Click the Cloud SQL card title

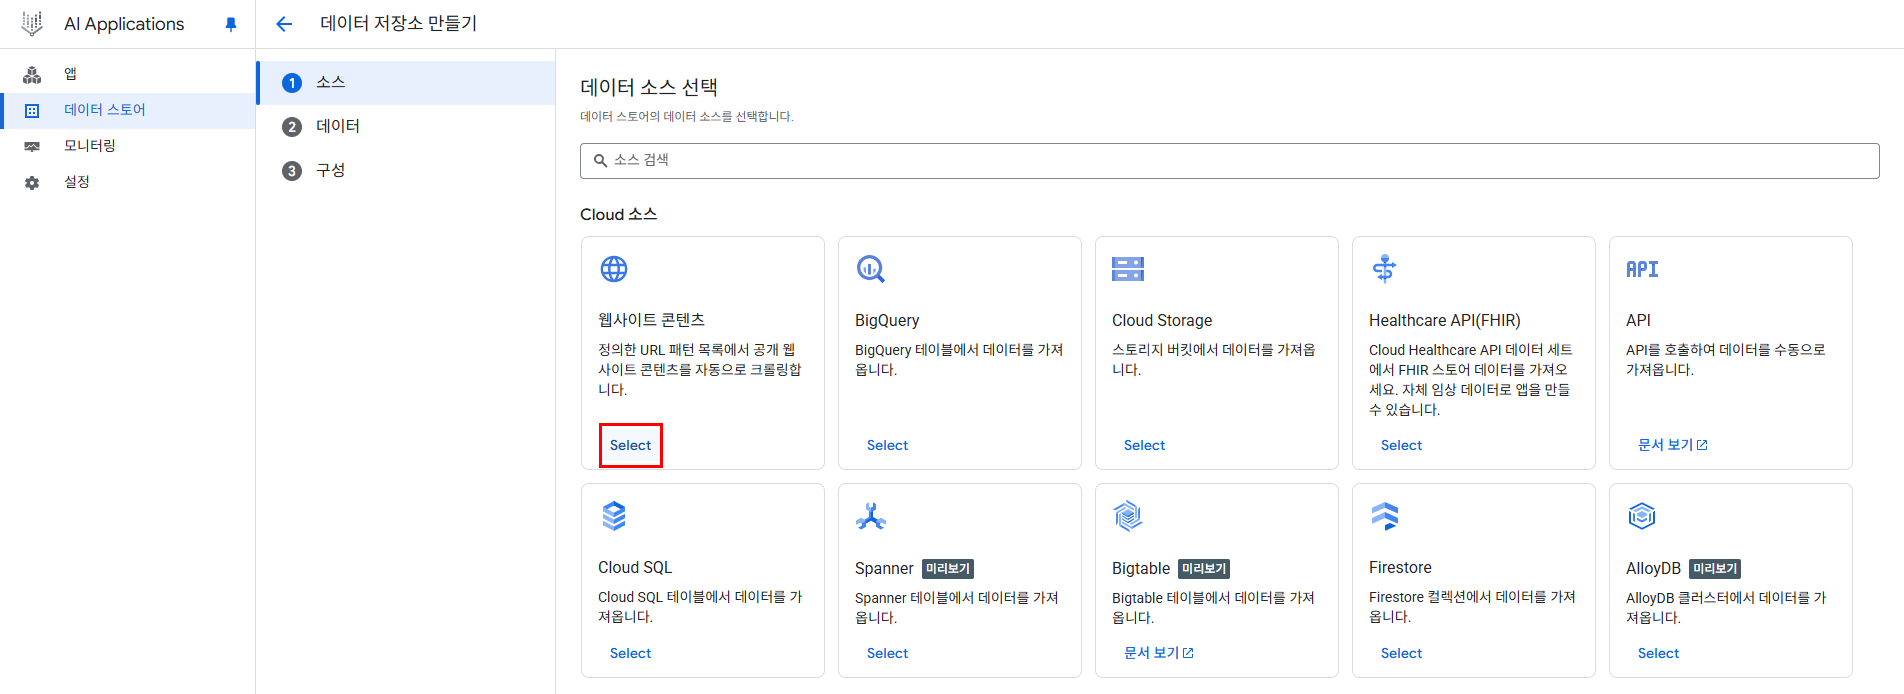[x=635, y=567]
